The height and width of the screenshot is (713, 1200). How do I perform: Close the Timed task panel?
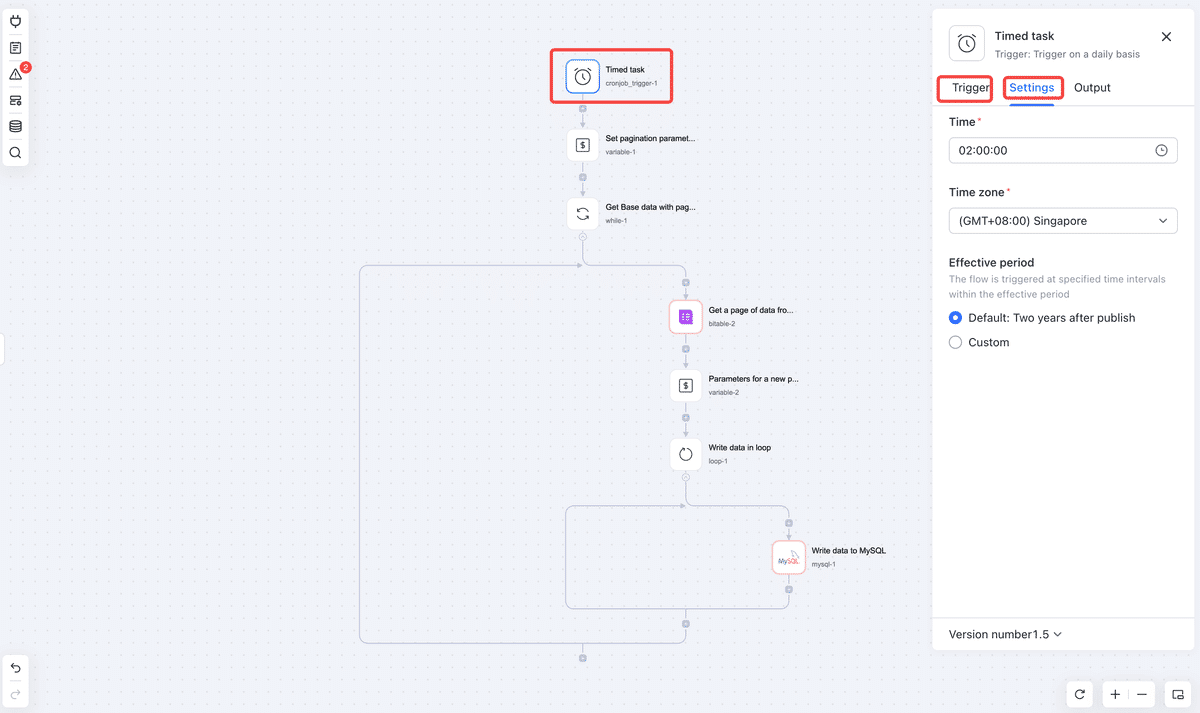click(1166, 37)
